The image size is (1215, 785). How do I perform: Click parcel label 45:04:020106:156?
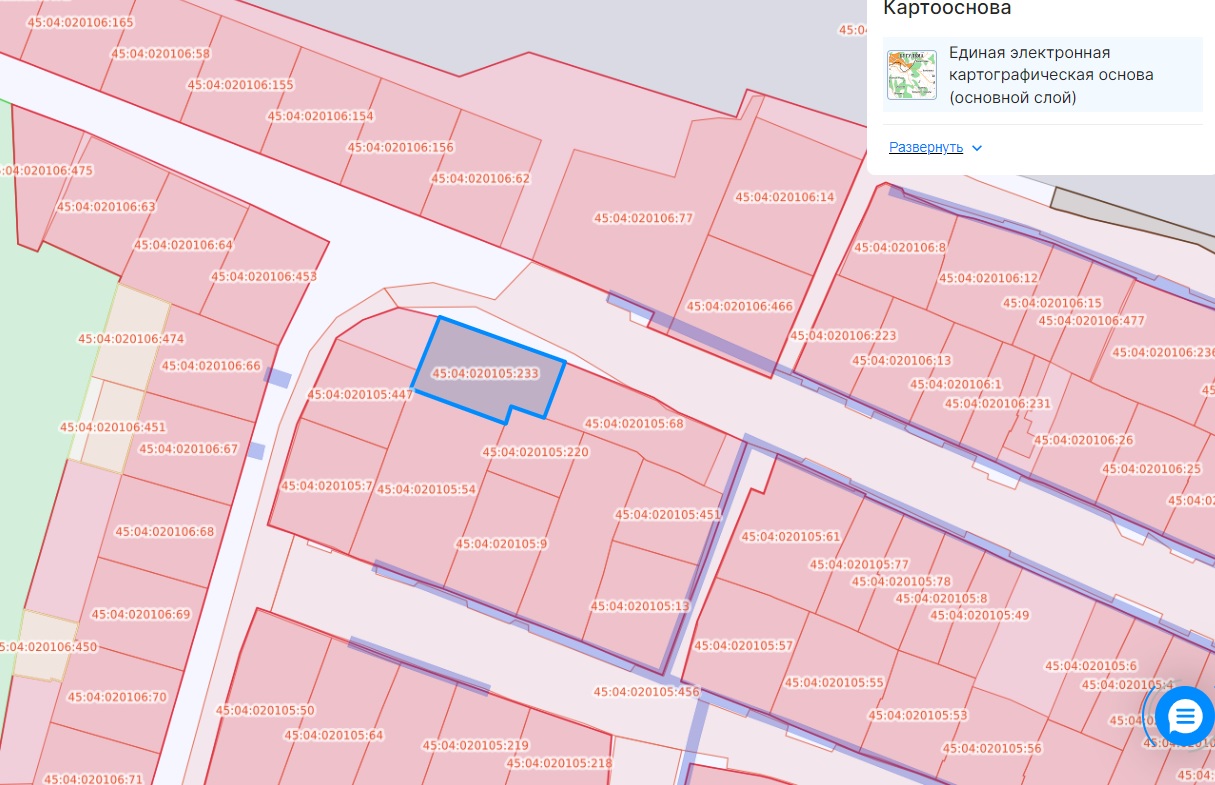(400, 147)
